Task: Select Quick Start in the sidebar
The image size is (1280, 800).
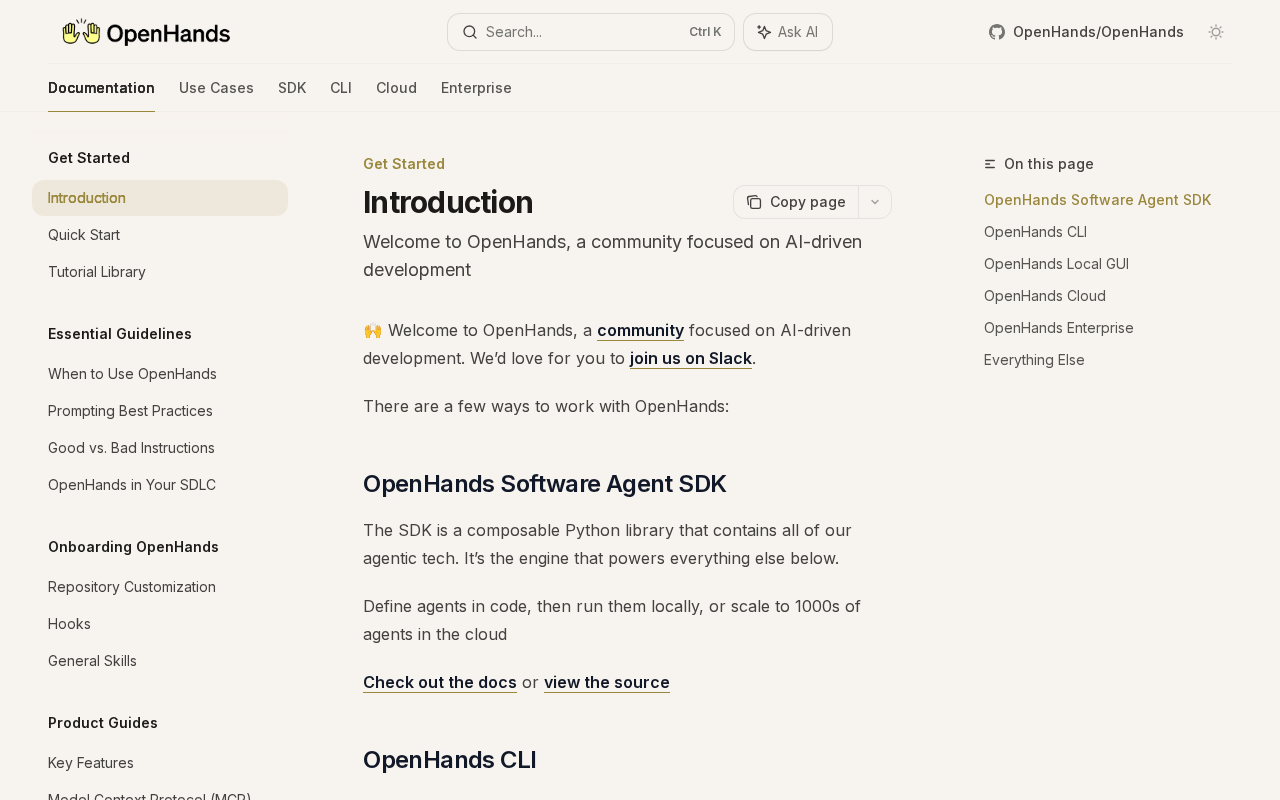Action: (x=84, y=235)
